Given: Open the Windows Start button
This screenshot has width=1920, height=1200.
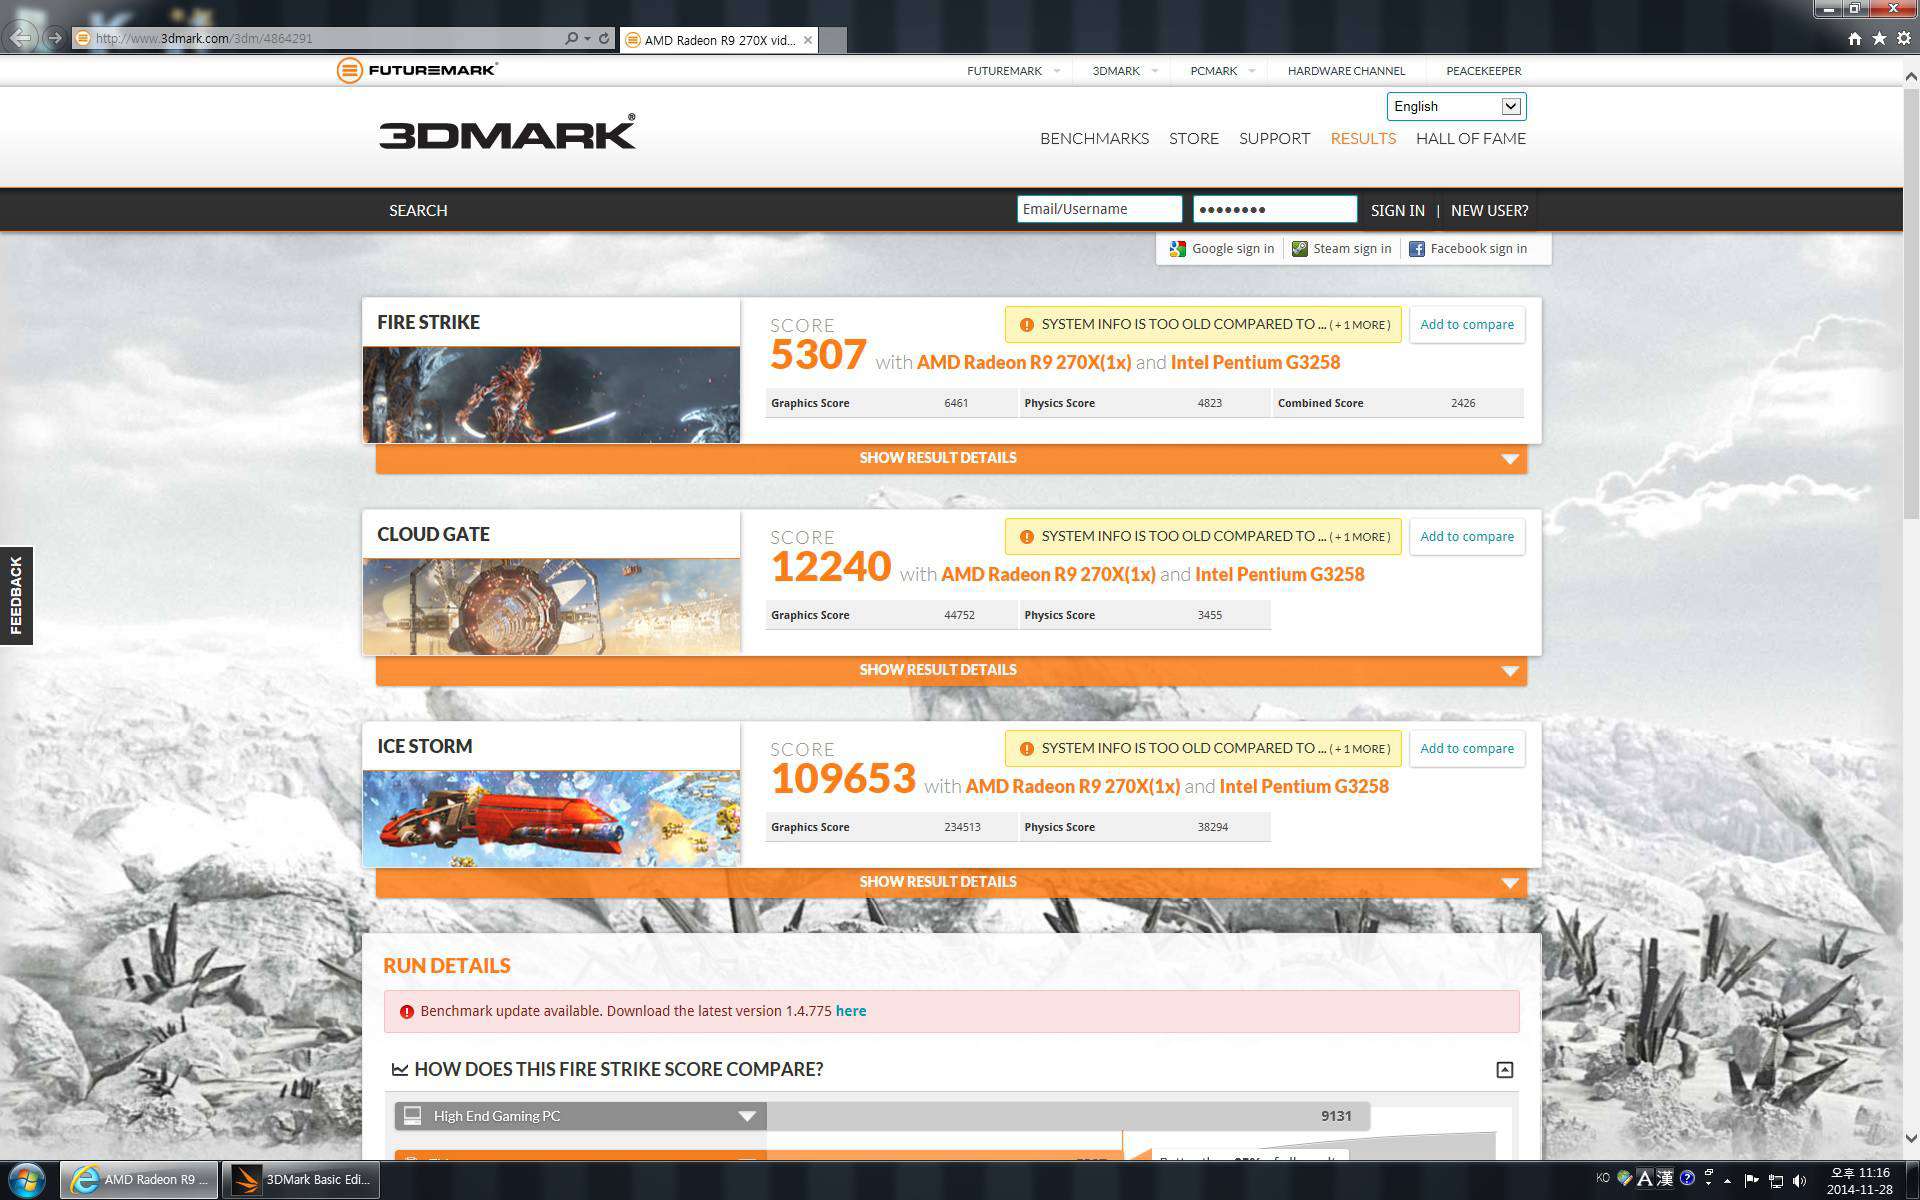Looking at the screenshot, I should coord(27,1180).
